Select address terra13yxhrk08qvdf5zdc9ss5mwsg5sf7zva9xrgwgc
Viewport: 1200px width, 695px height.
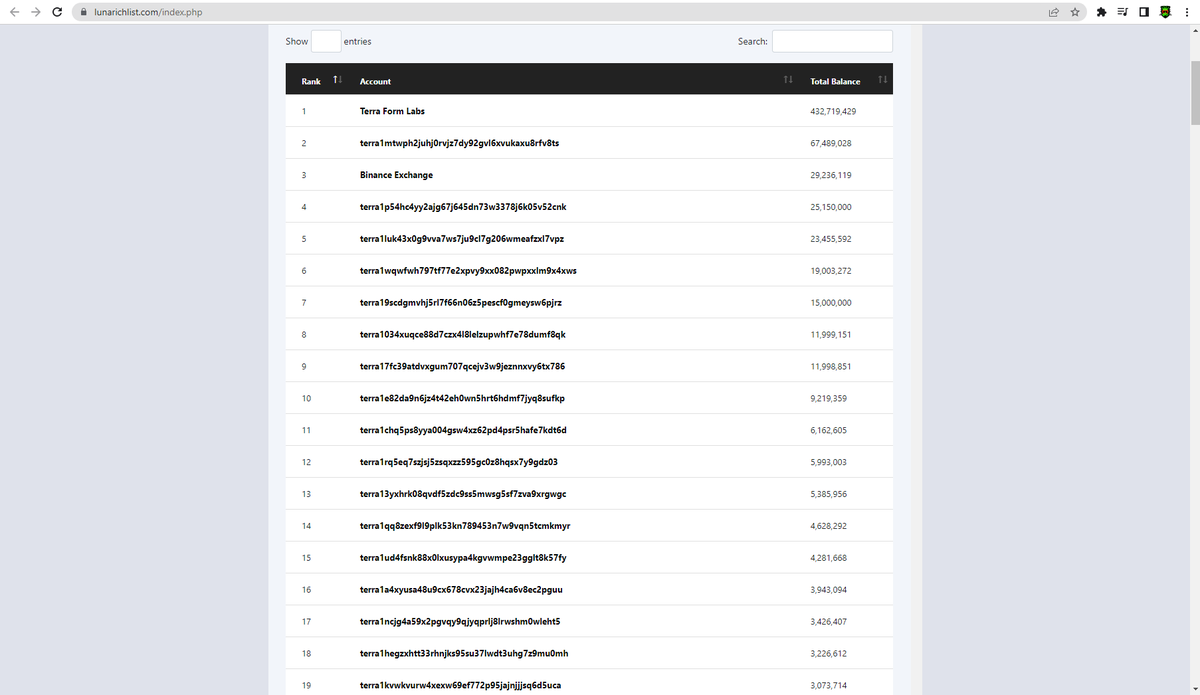[x=463, y=494]
